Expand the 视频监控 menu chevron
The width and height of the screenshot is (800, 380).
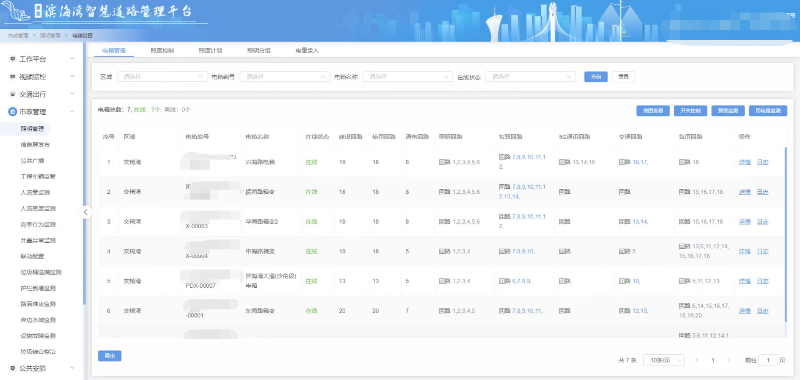click(x=72, y=77)
